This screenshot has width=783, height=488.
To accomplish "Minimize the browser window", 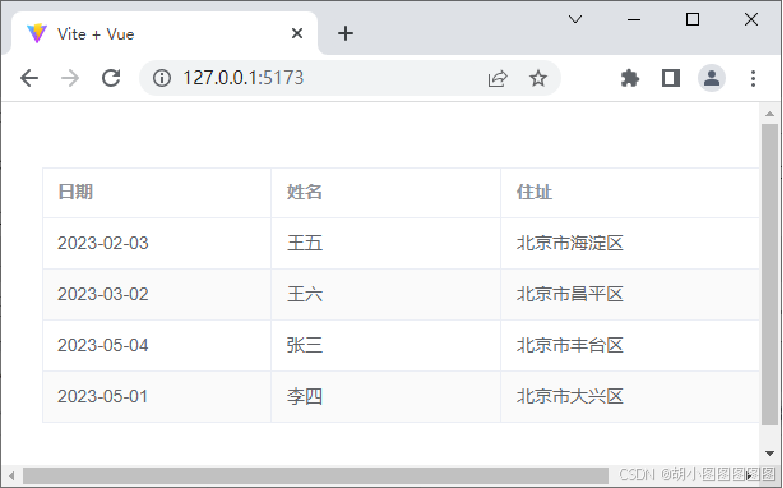I will pos(634,19).
